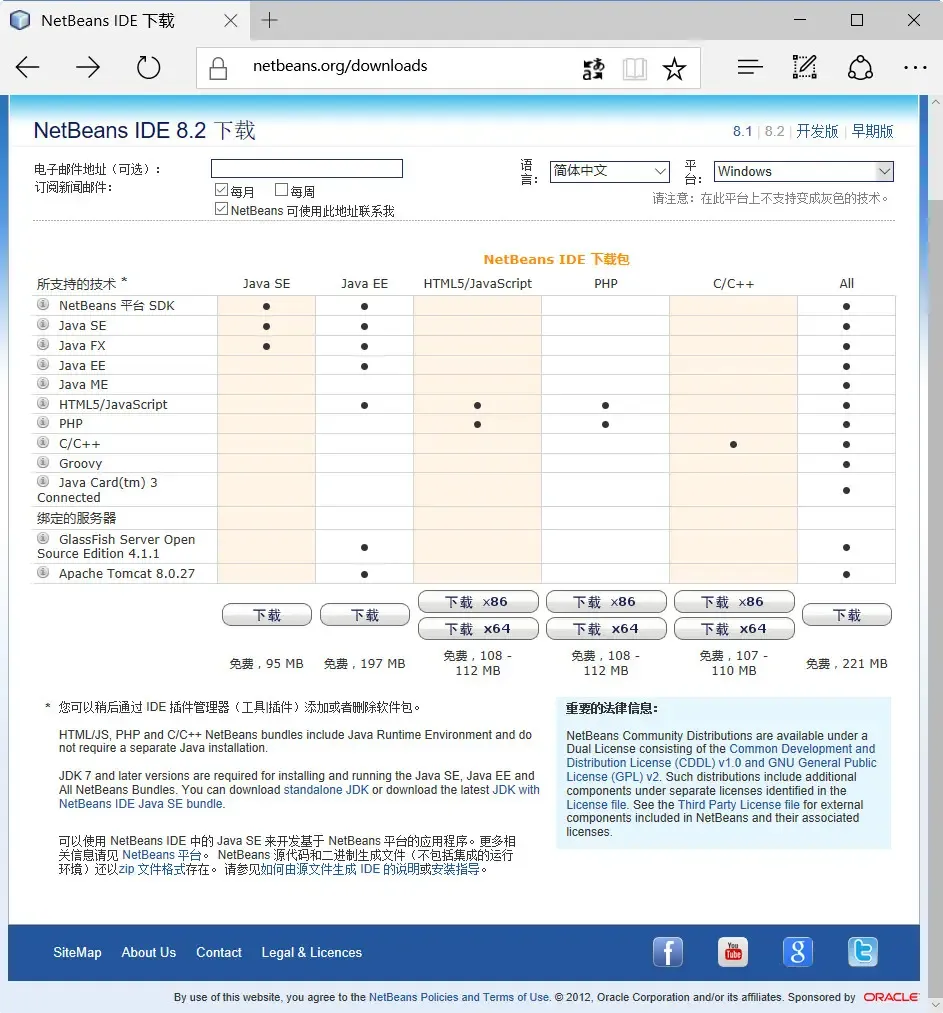Open the page translate icon in address bar
Viewport: 943px width, 1013px height.
coord(594,68)
